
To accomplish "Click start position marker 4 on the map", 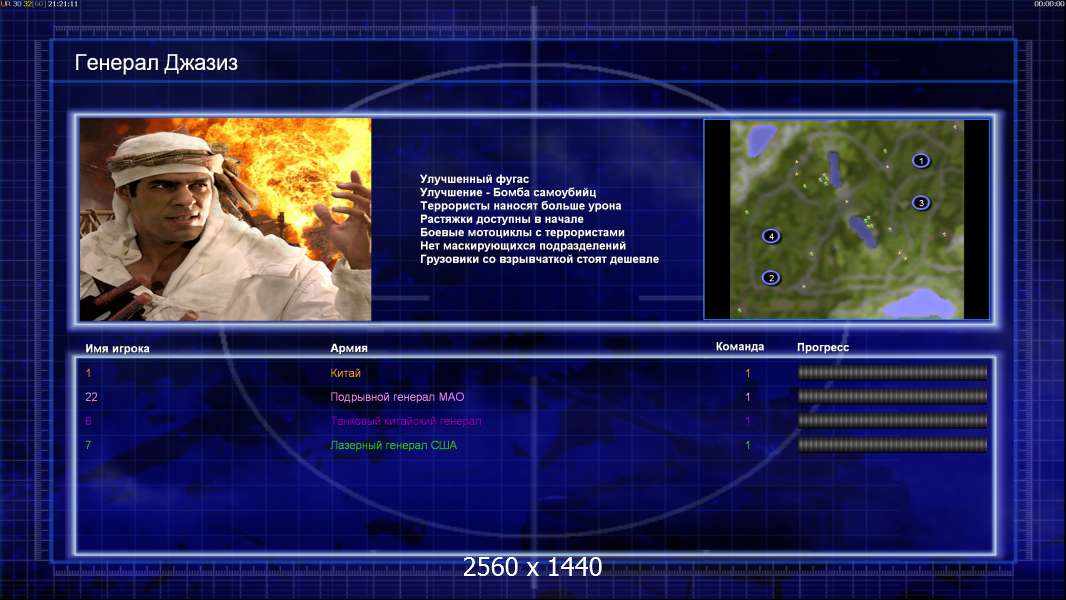I will pyautogui.click(x=771, y=236).
